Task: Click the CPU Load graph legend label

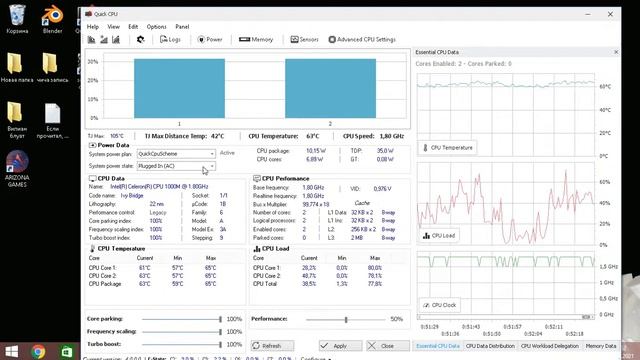Action: point(439,236)
